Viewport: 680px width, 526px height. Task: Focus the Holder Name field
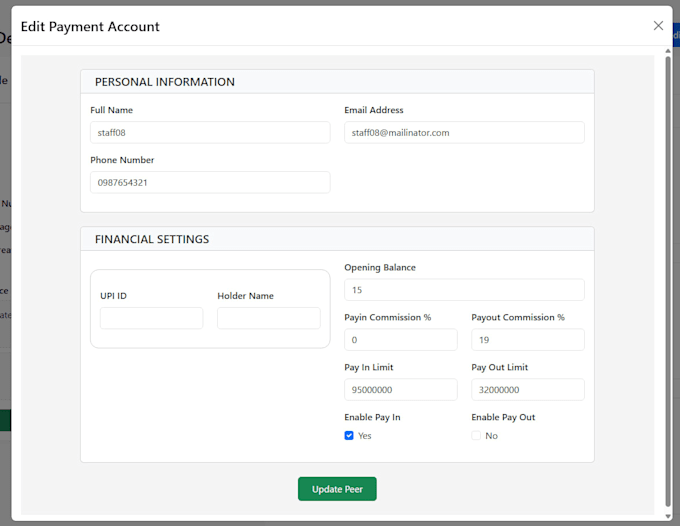click(x=268, y=318)
